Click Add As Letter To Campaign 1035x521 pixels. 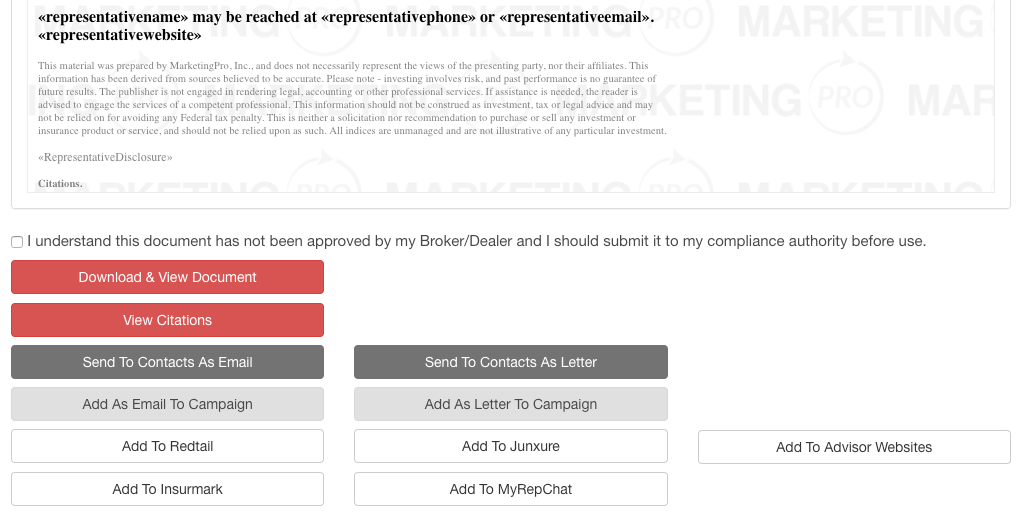[510, 404]
